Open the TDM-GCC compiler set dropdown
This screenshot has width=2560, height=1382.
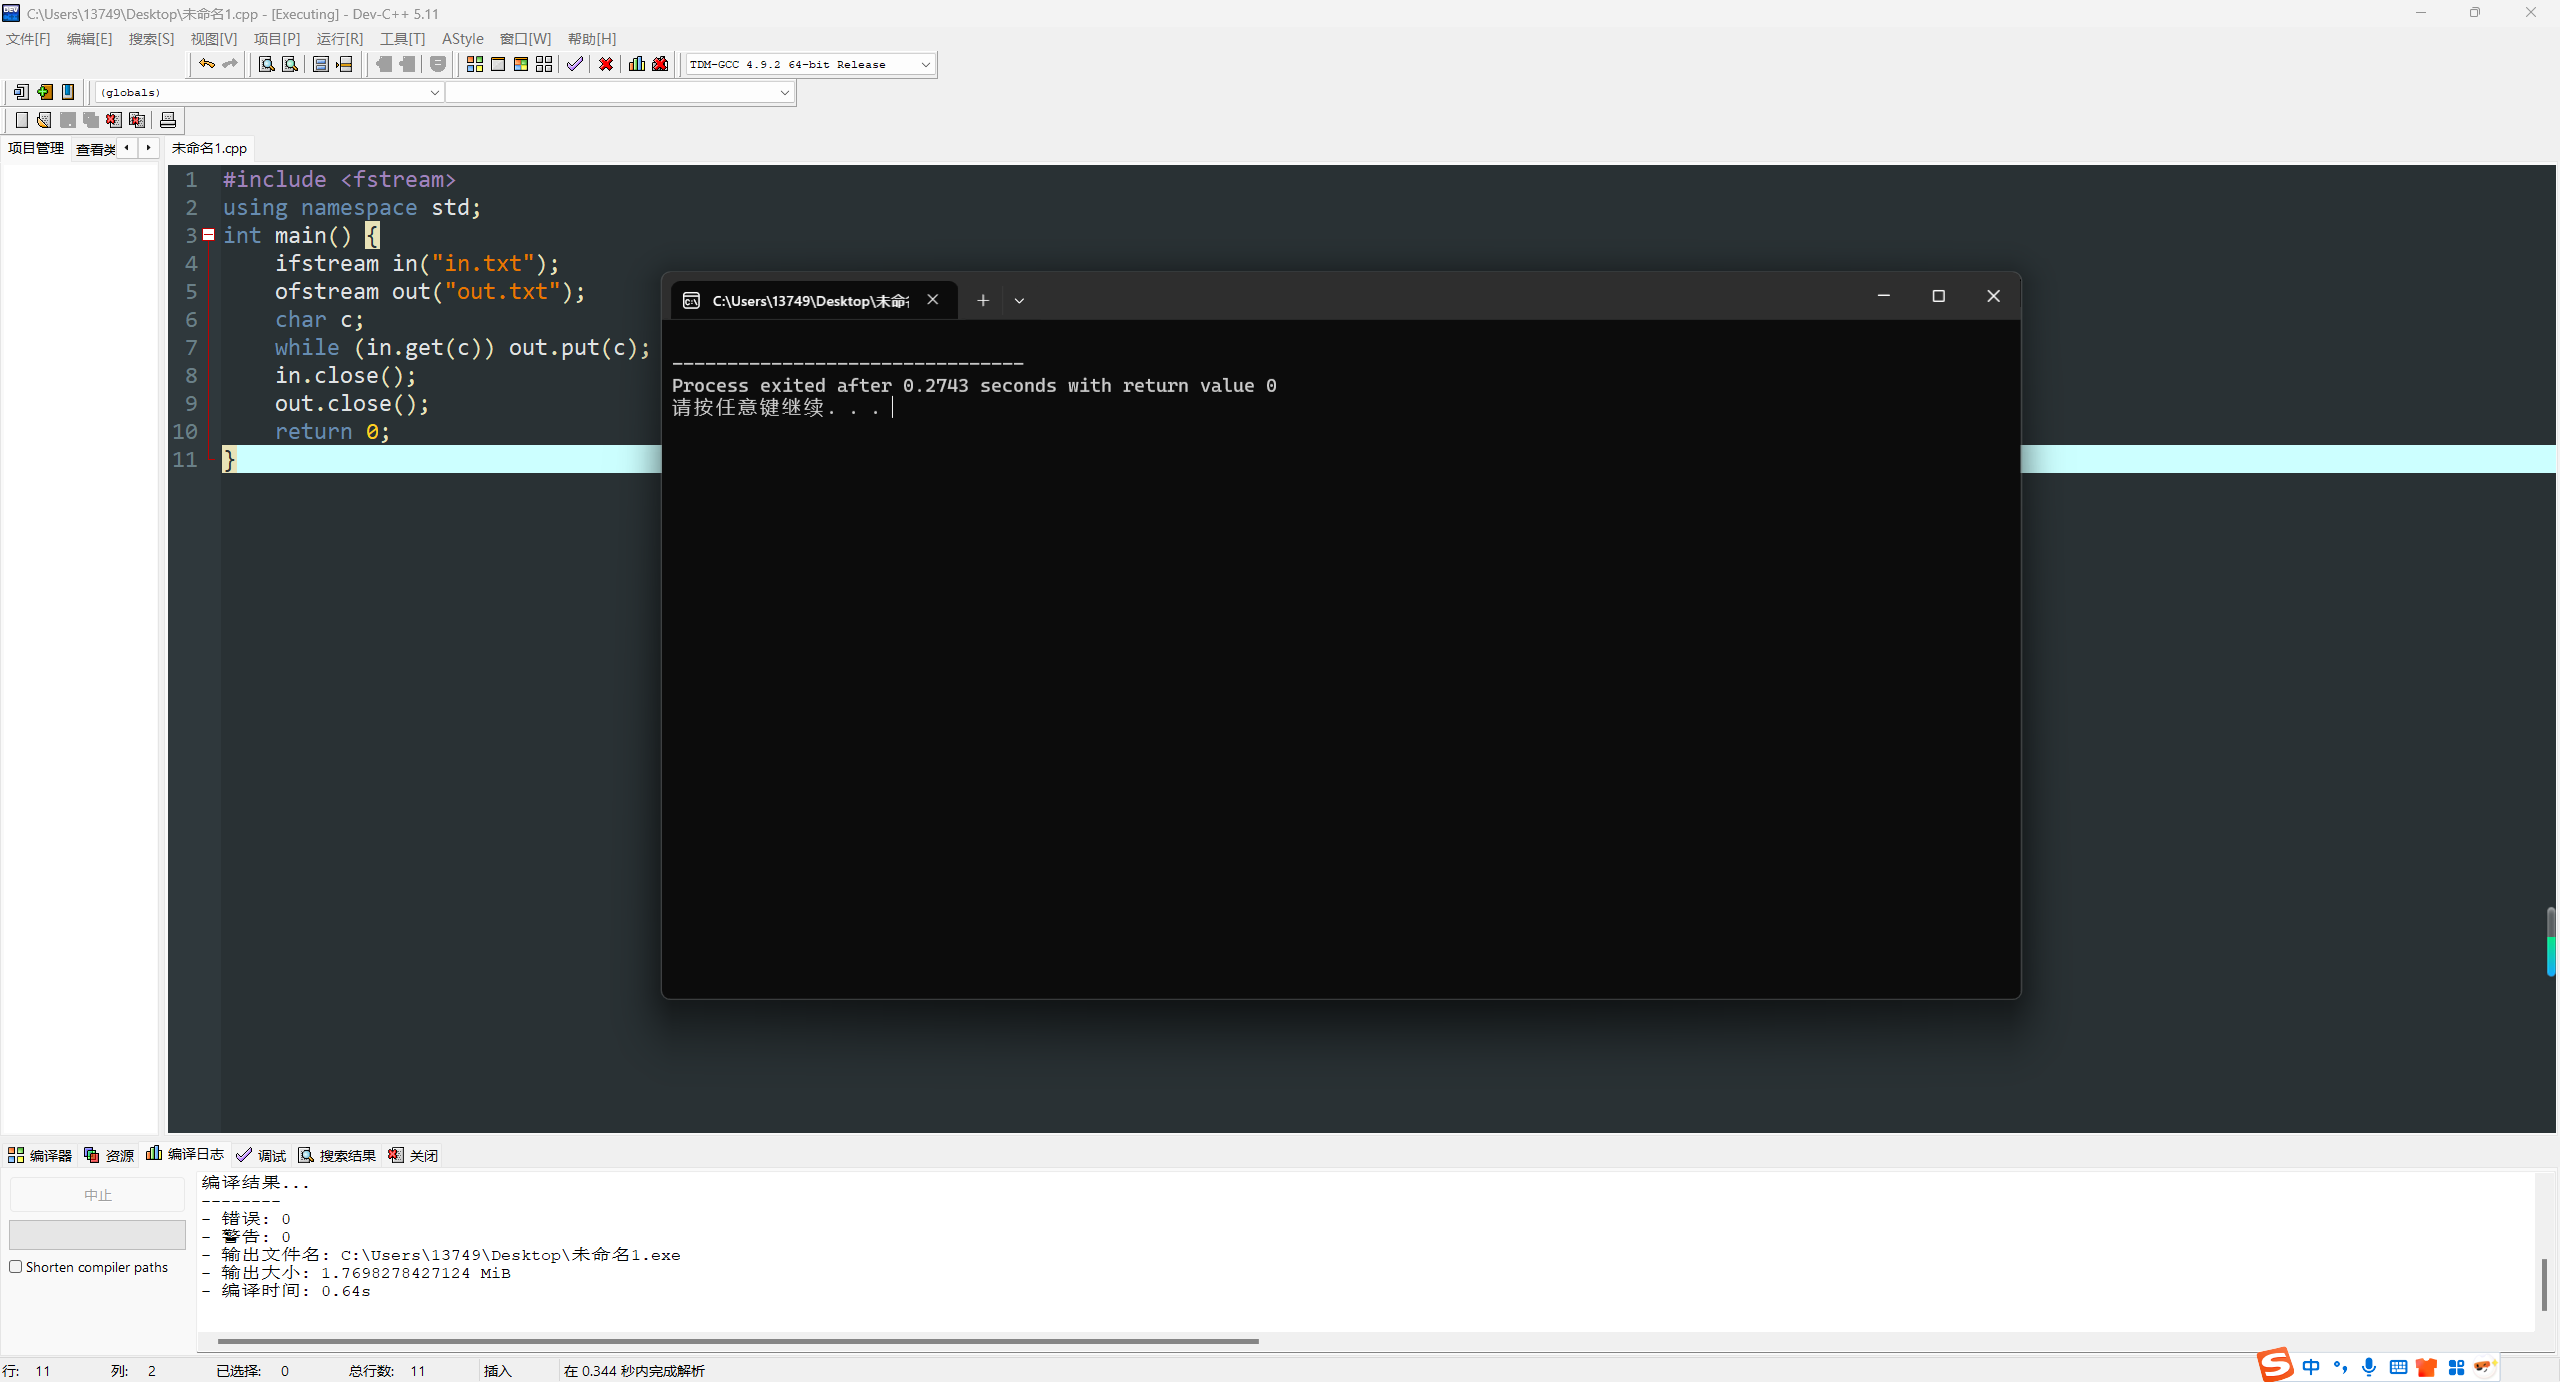[925, 64]
